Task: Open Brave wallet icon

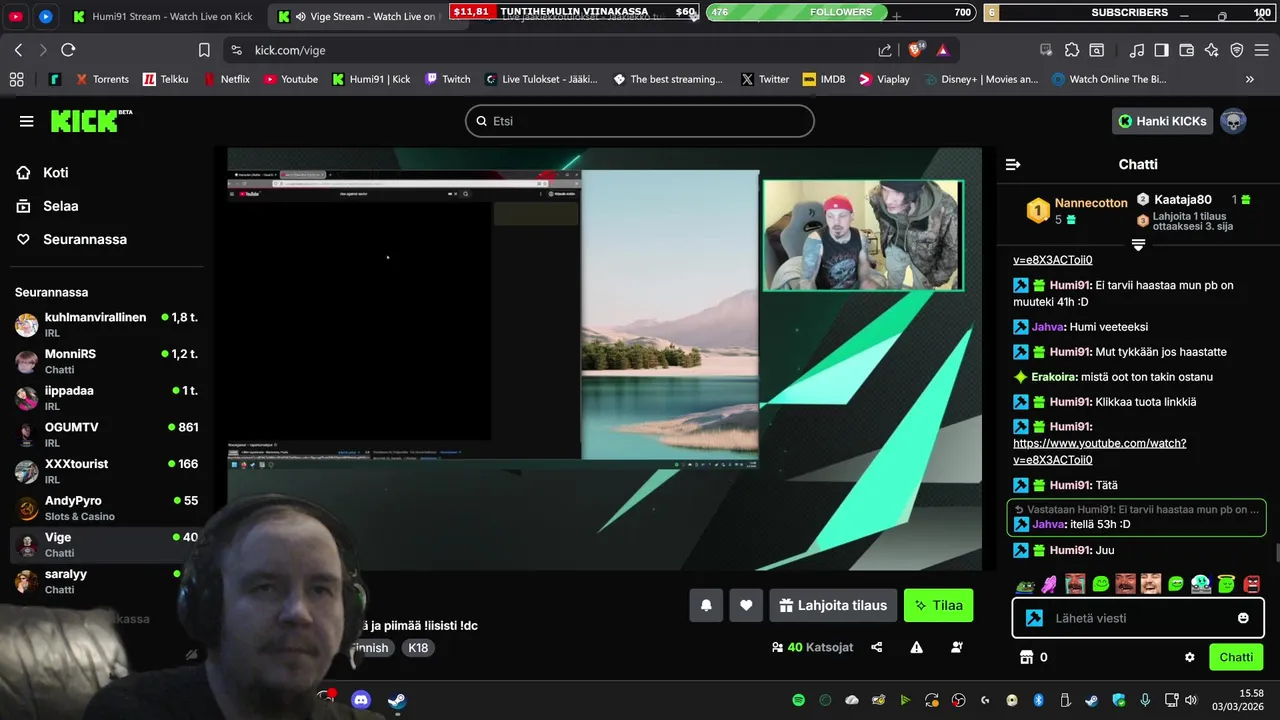Action: pyautogui.click(x=1187, y=50)
